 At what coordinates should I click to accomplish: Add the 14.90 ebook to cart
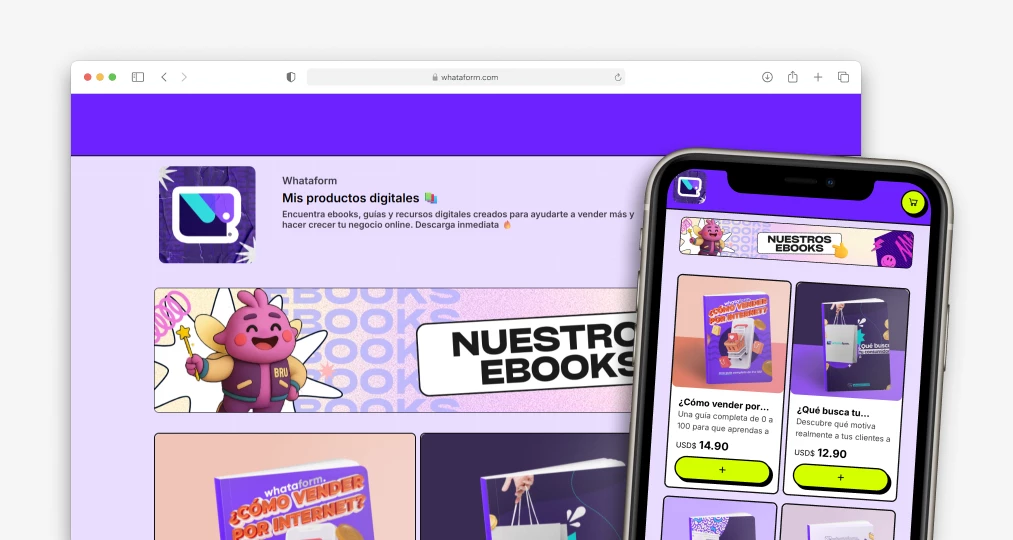point(722,470)
